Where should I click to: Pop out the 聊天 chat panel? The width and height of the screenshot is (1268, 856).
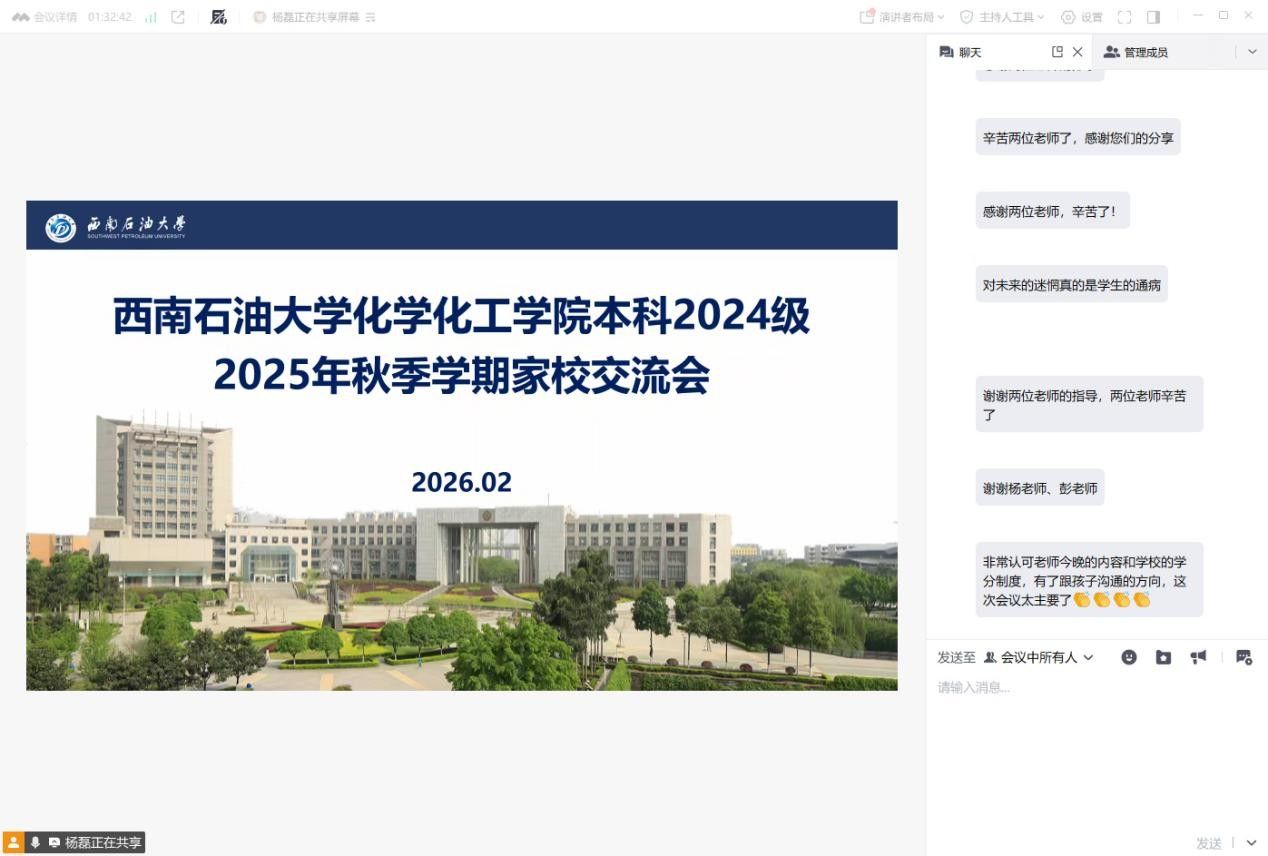click(x=1057, y=52)
